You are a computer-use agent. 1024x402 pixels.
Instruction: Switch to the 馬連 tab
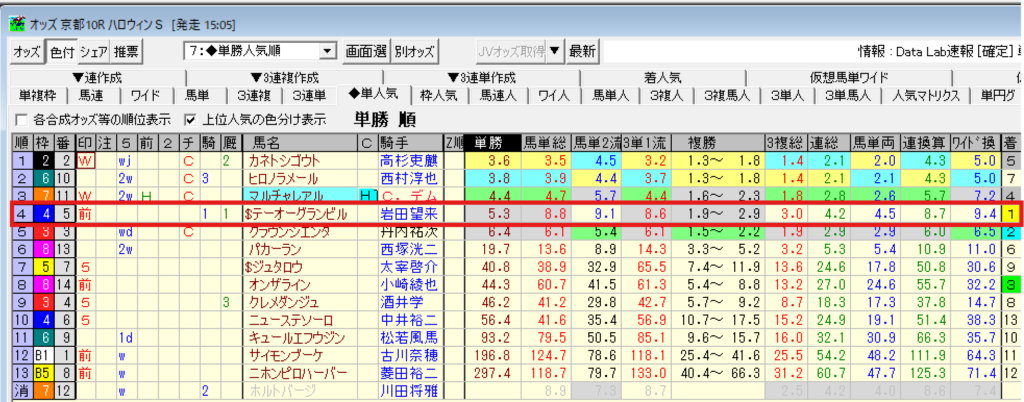(x=89, y=96)
